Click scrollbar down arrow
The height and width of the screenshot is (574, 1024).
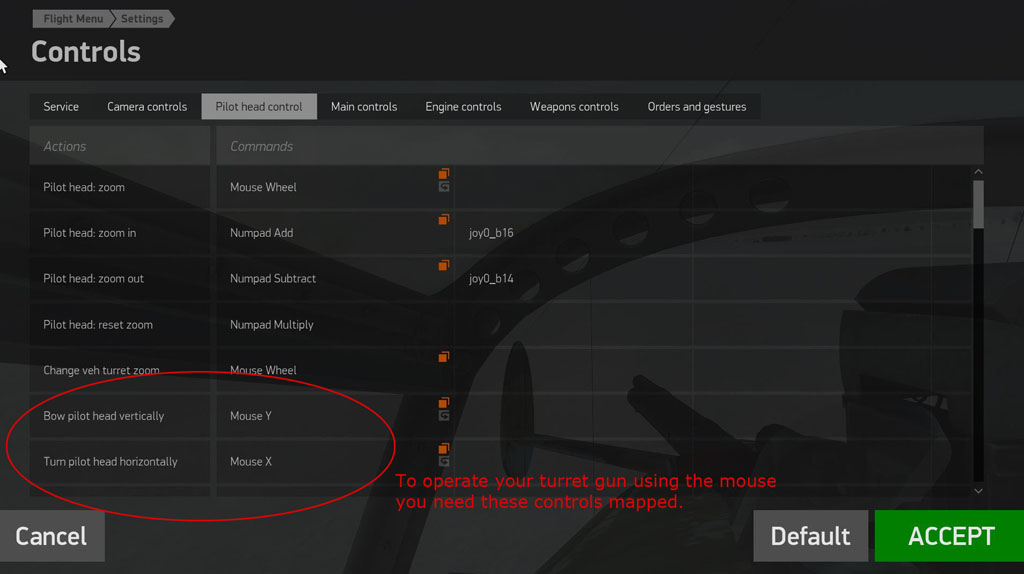(x=978, y=490)
